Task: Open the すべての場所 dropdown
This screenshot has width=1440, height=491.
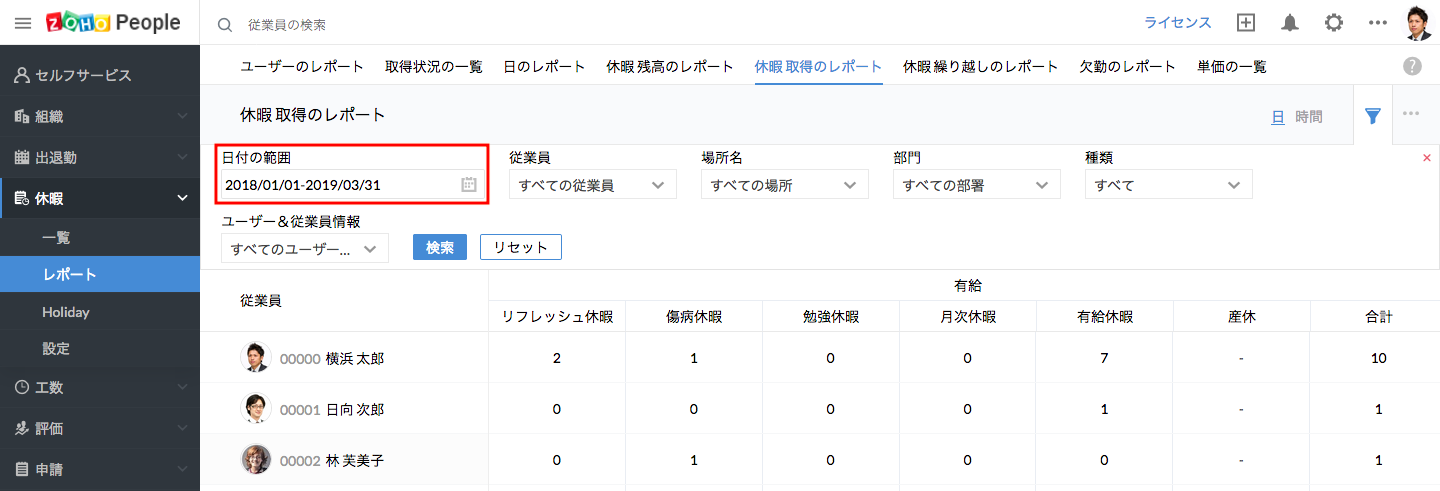Action: point(784,185)
